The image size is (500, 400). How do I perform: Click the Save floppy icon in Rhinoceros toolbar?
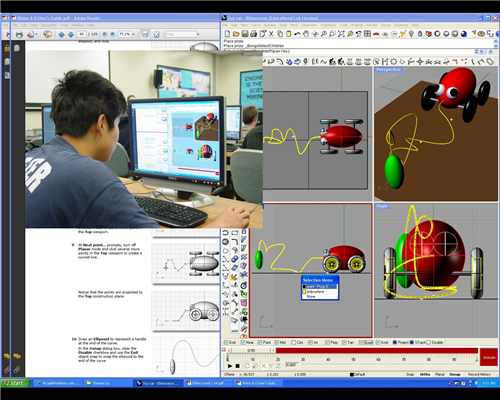[245, 34]
